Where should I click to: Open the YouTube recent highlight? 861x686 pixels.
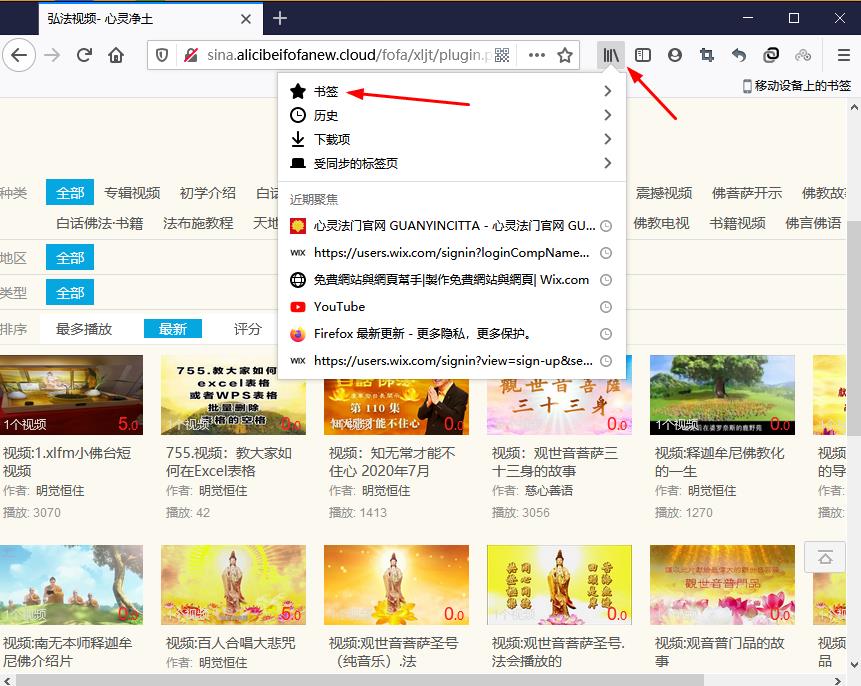click(451, 306)
